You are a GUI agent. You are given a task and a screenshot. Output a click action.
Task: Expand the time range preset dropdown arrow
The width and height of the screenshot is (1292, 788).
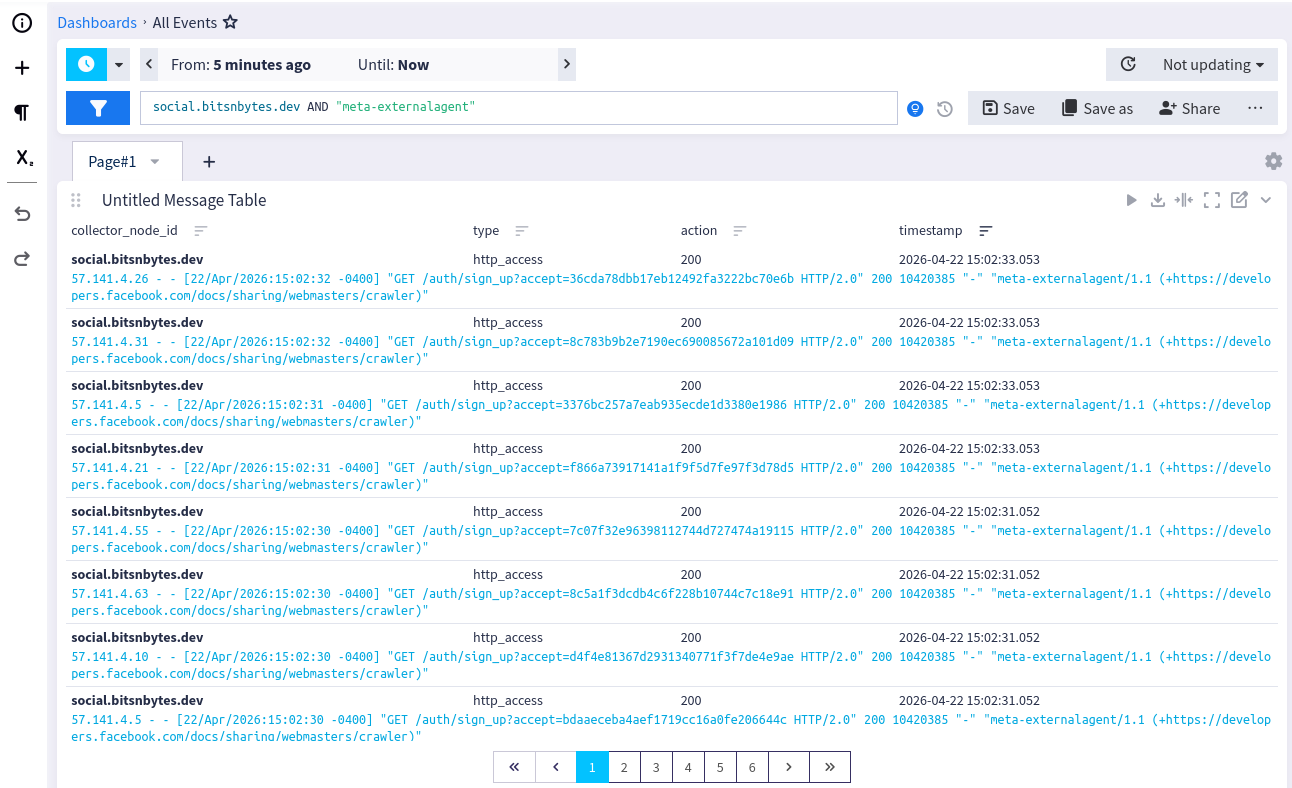119,64
